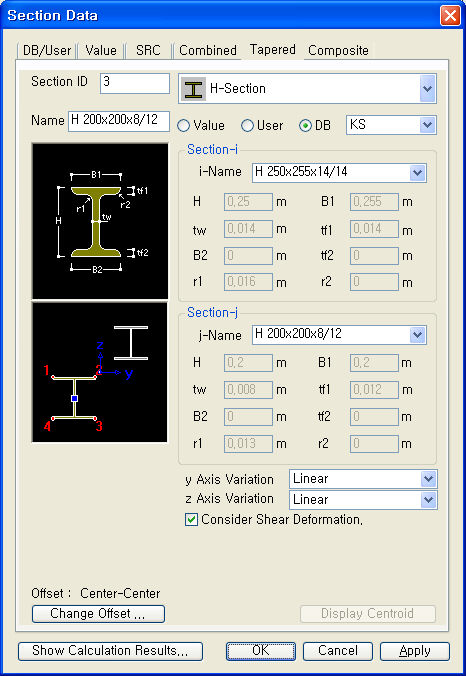The height and width of the screenshot is (676, 466).
Task: Click Section-j B1 value field
Action: coord(374,363)
